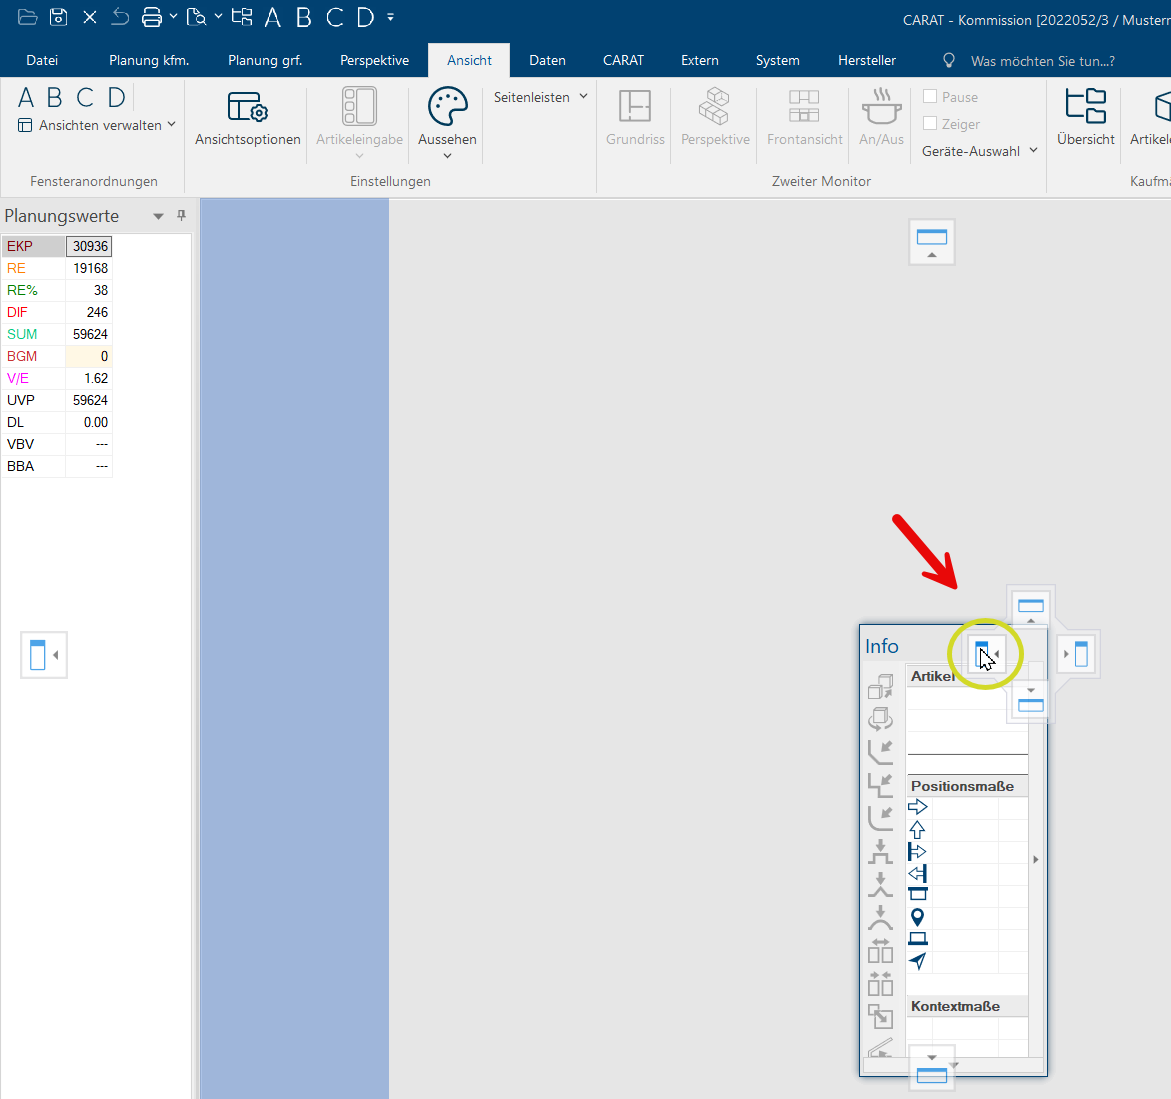Enable the Zeiger checkbox
The width and height of the screenshot is (1171, 1099).
[930, 124]
